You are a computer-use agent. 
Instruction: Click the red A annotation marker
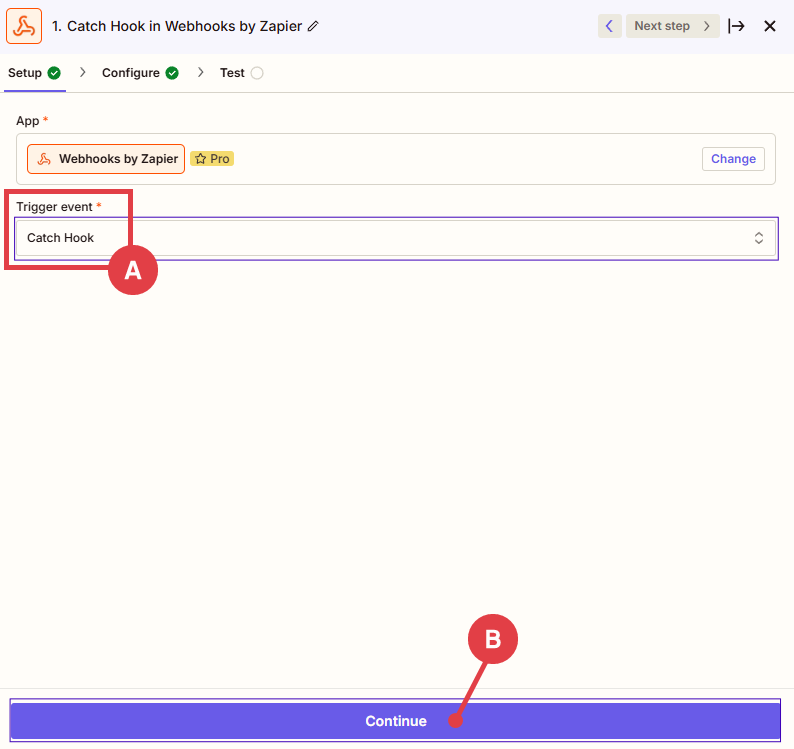pyautogui.click(x=133, y=270)
